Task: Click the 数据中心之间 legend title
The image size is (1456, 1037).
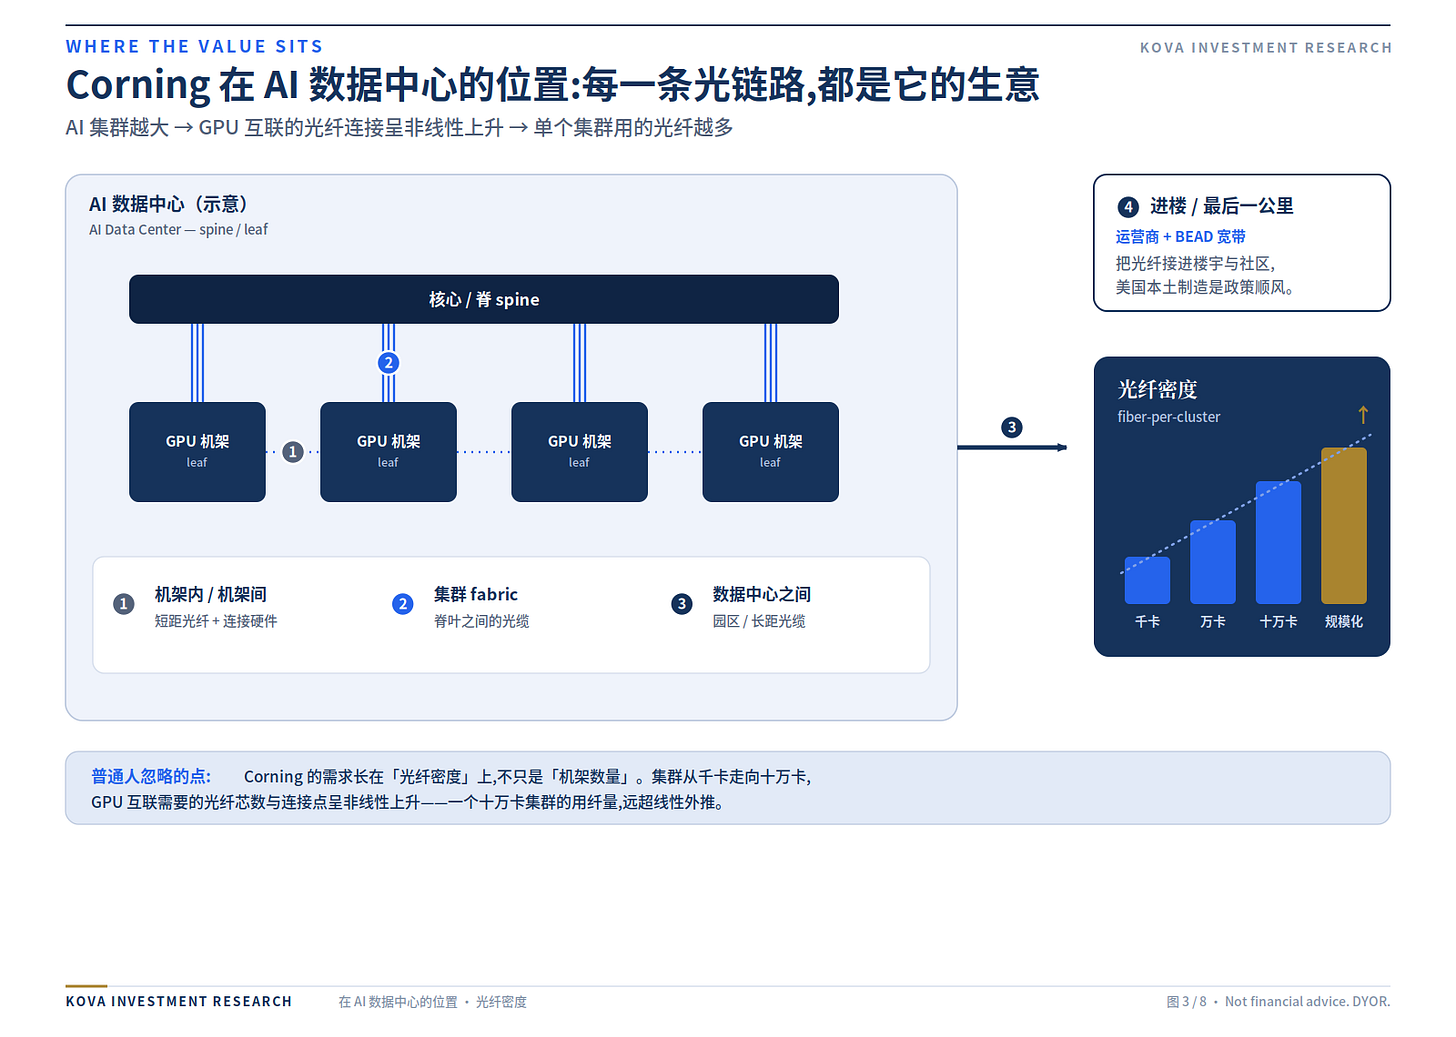Action: [x=761, y=594]
